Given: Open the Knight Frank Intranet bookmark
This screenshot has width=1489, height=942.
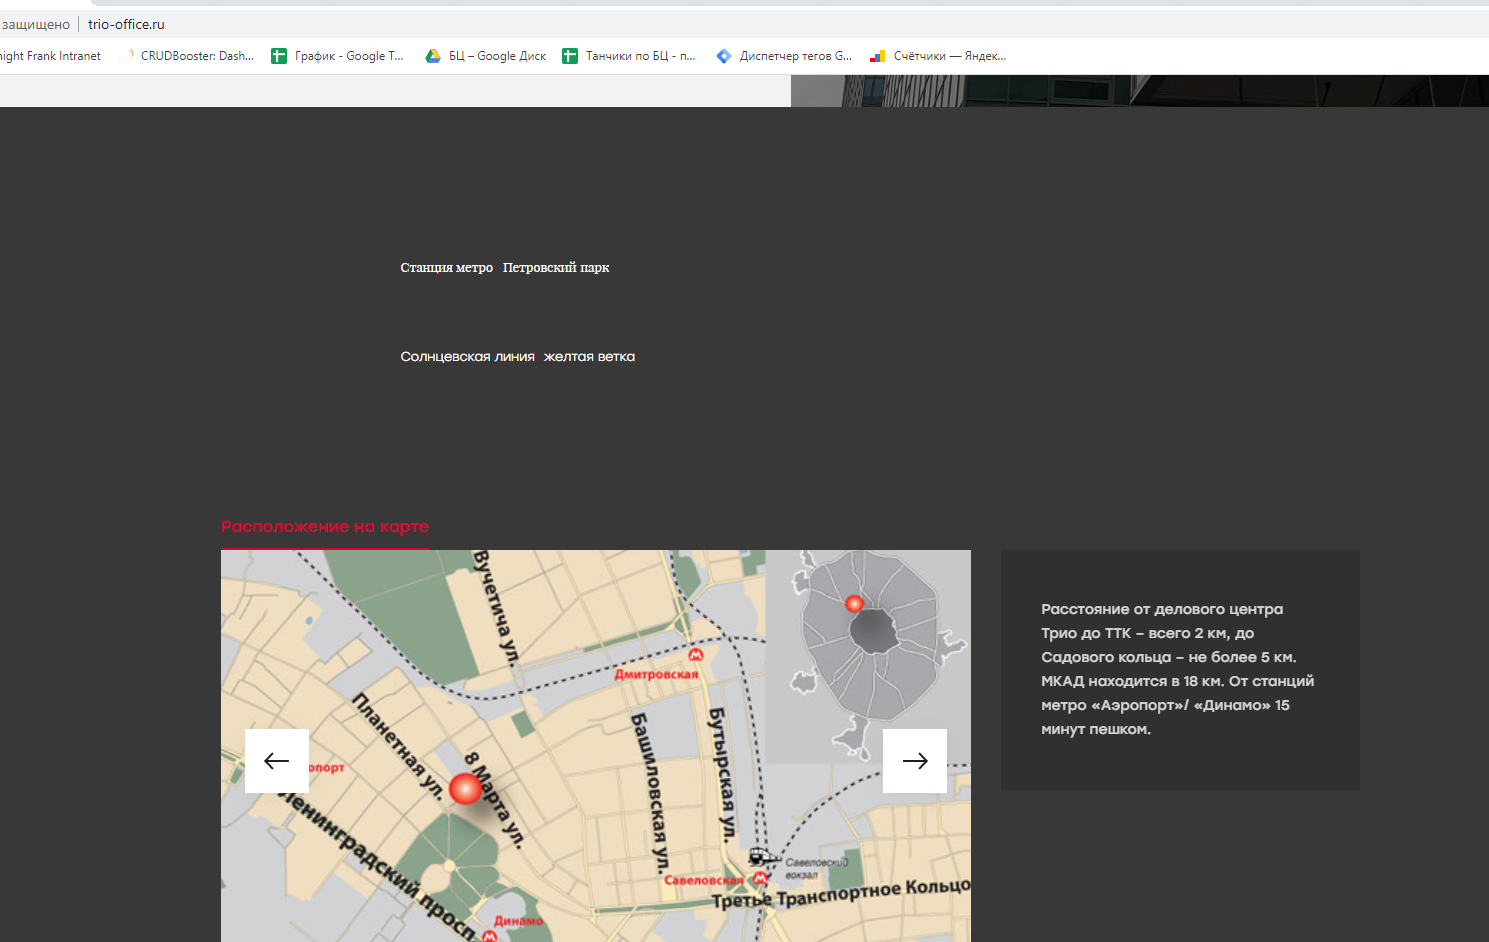Looking at the screenshot, I should [50, 56].
